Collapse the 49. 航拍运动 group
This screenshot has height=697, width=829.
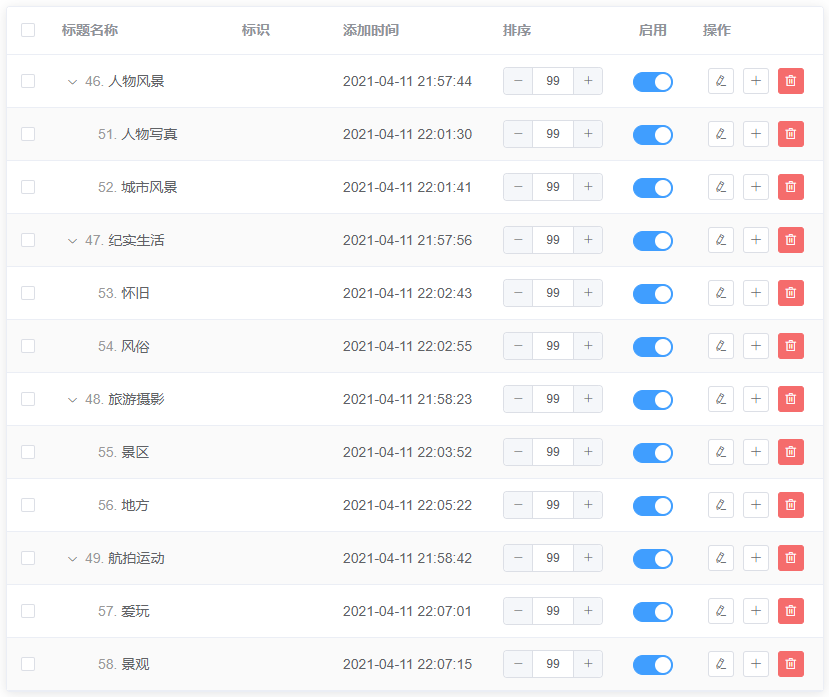pos(72,559)
